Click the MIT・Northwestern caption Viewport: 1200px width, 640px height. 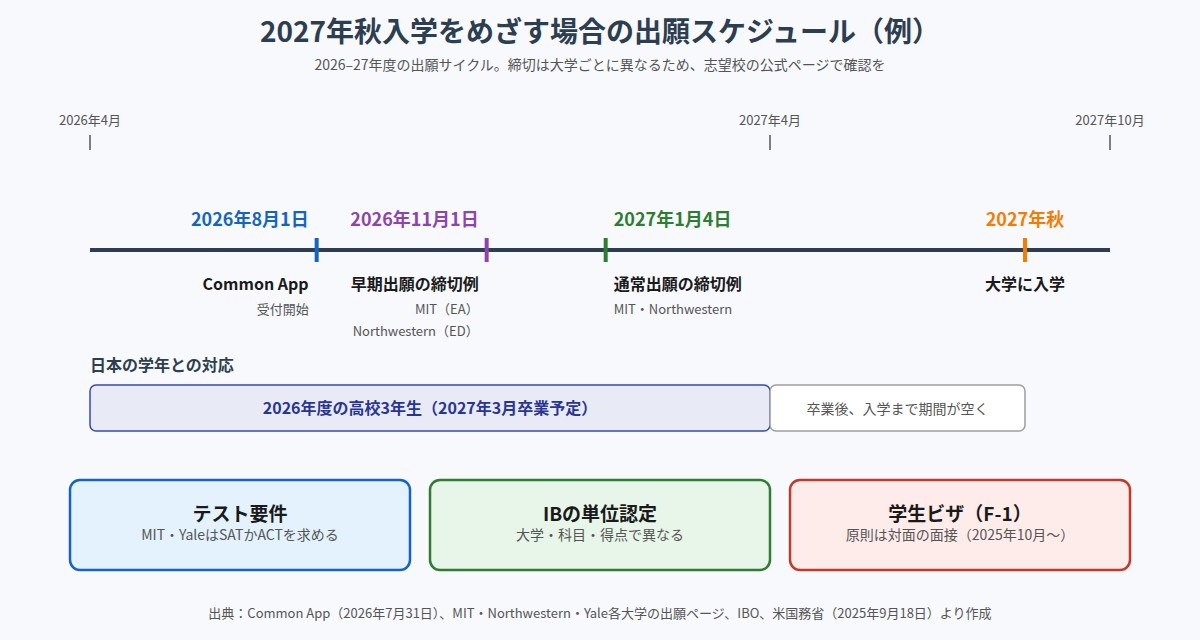[673, 309]
